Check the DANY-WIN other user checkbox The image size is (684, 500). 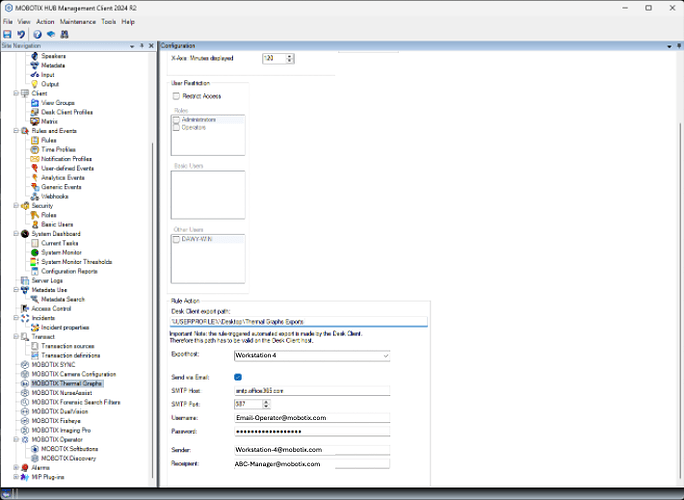tap(176, 239)
